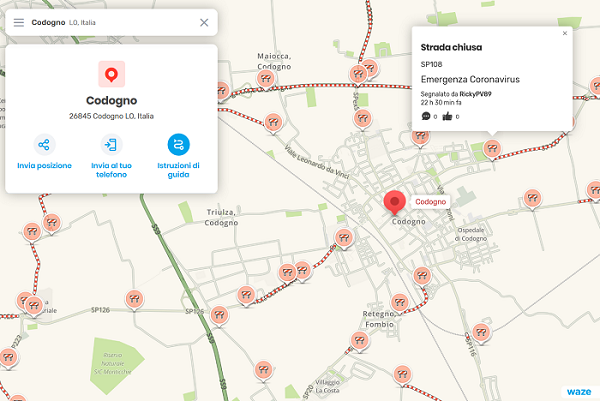Click the red location pin in Codogno card

pyautogui.click(x=111, y=73)
